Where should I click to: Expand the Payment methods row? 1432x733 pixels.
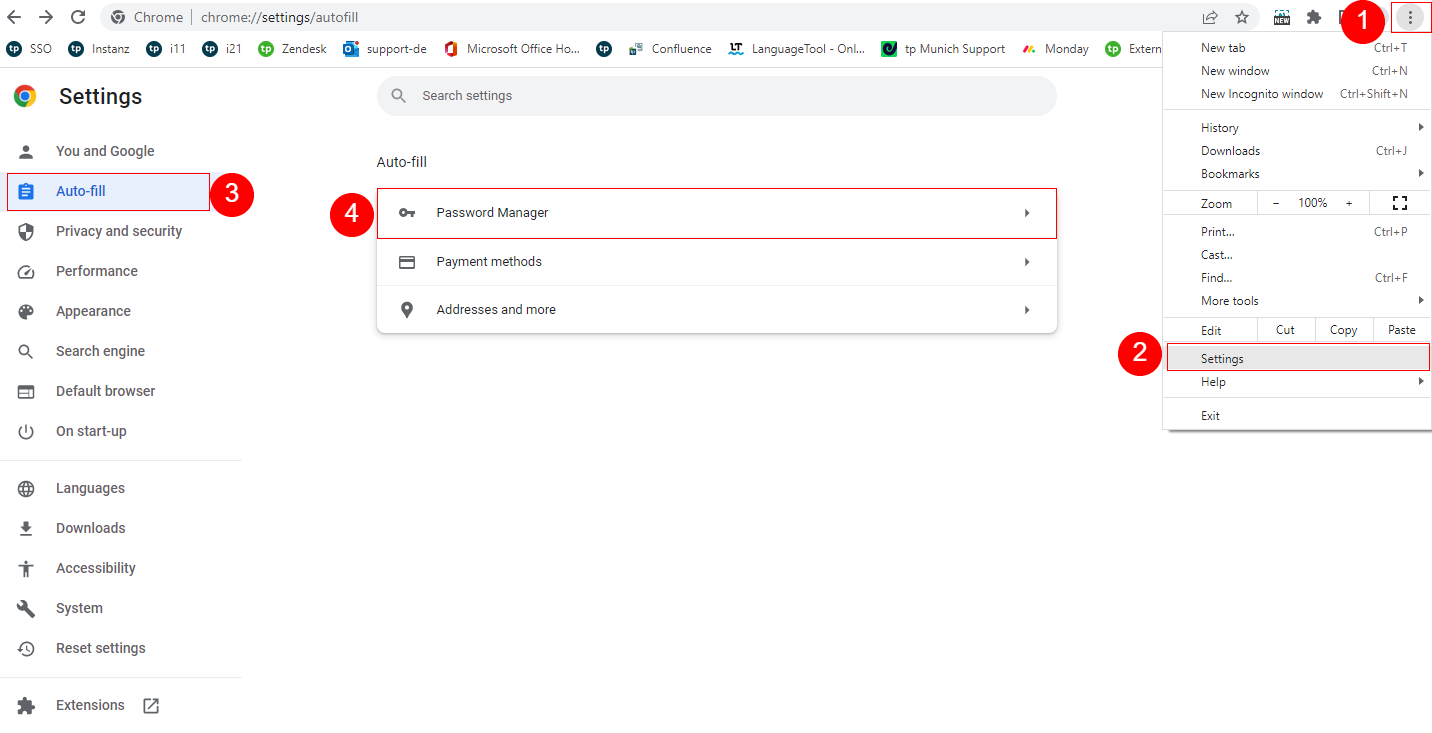click(x=716, y=262)
